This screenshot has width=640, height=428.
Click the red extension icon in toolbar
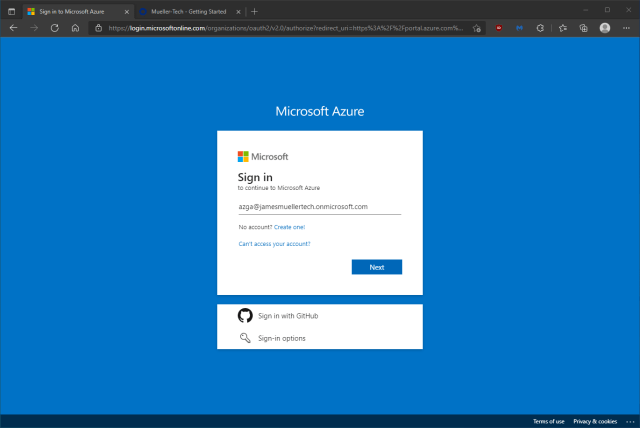(499, 28)
